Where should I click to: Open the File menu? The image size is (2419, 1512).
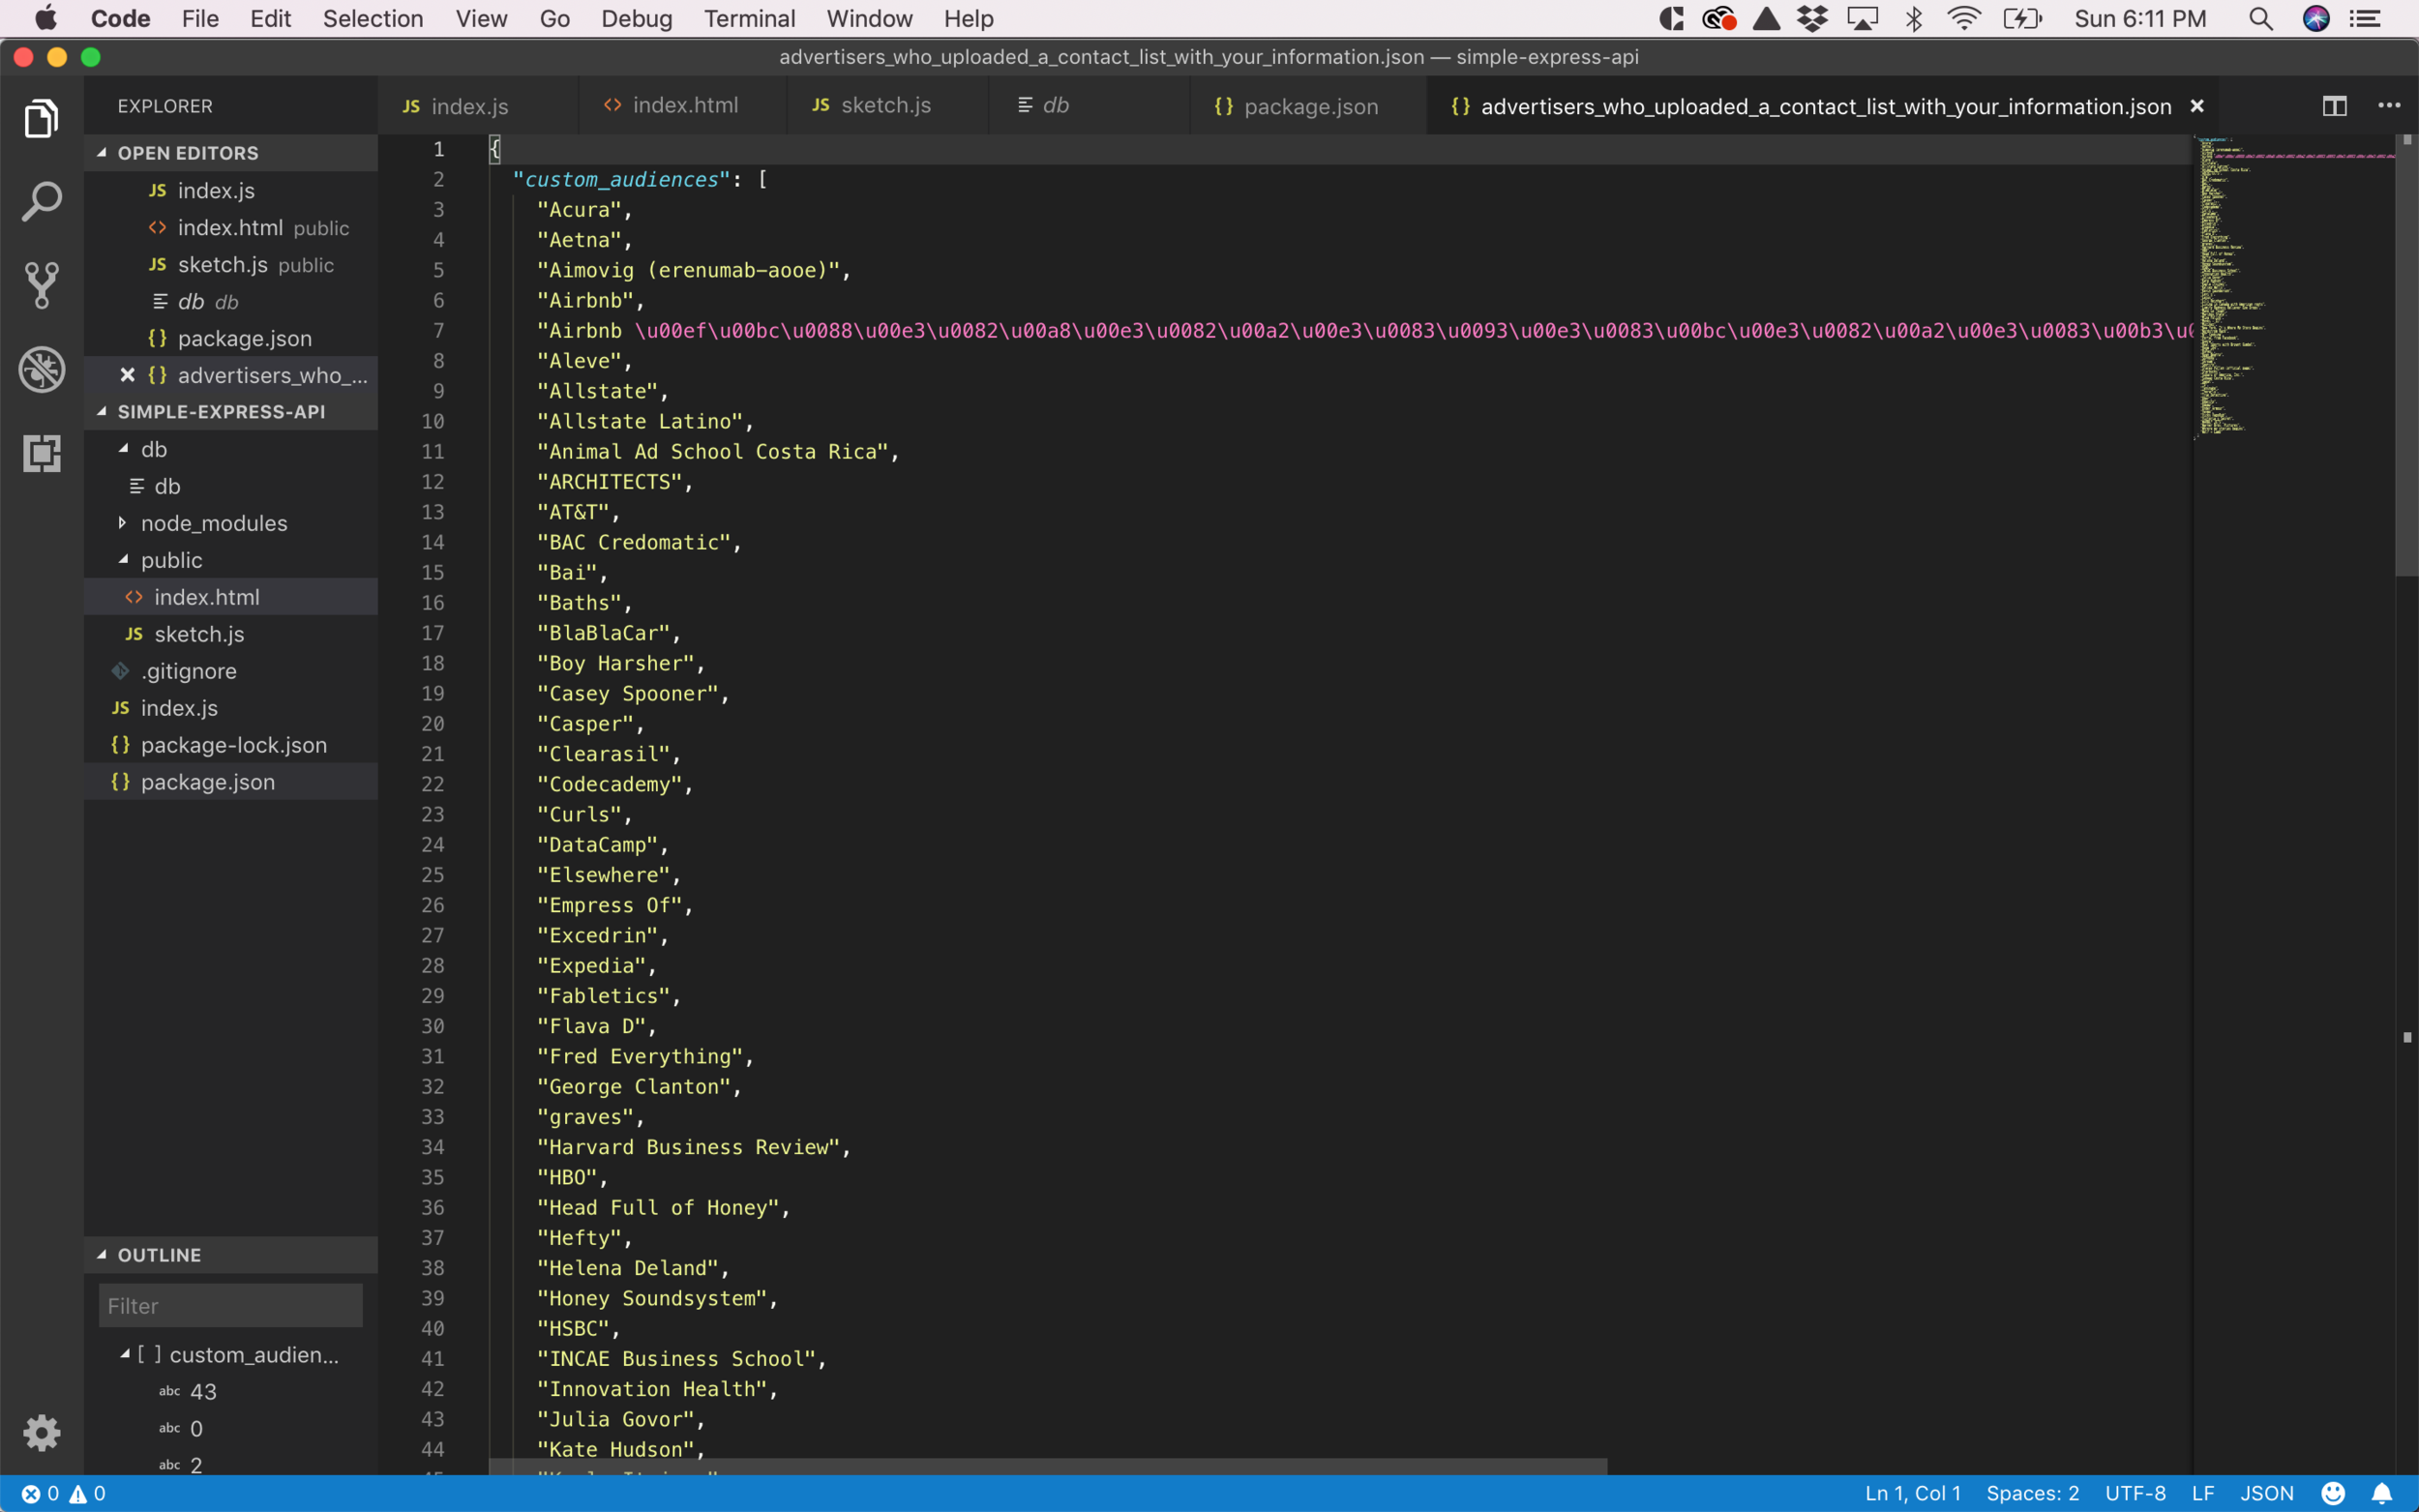(200, 19)
